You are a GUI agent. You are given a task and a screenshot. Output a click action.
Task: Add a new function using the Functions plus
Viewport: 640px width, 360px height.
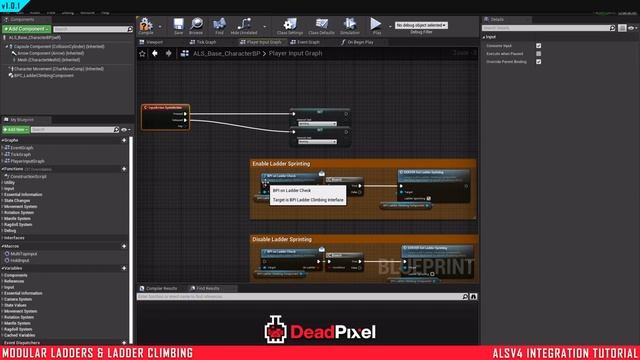[x=124, y=169]
